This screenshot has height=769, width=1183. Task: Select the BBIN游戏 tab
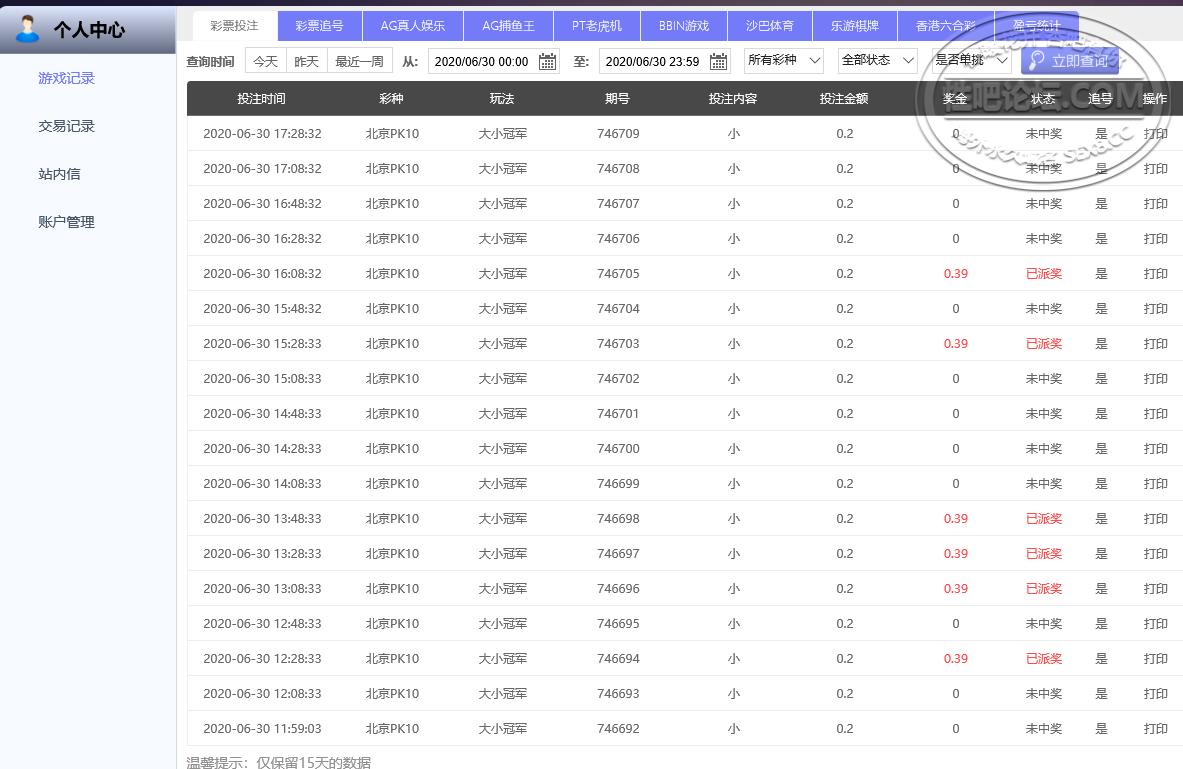click(684, 26)
